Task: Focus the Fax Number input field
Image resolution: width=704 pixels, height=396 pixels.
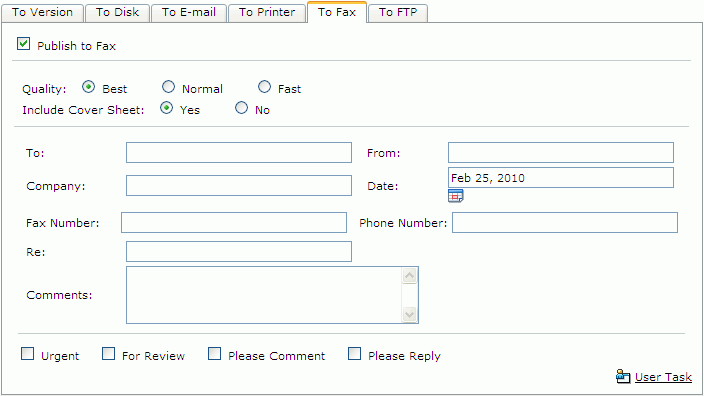Action: click(234, 223)
